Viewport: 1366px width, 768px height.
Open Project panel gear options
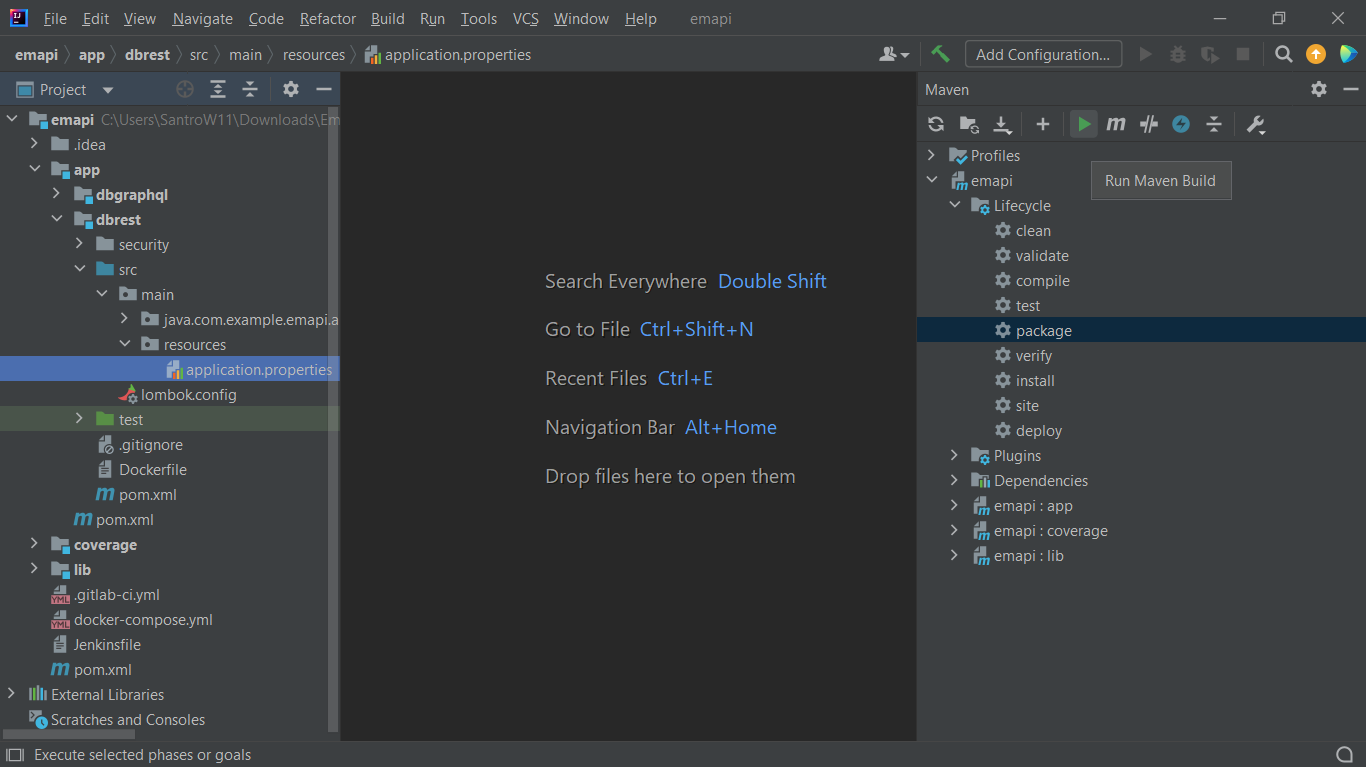point(291,89)
